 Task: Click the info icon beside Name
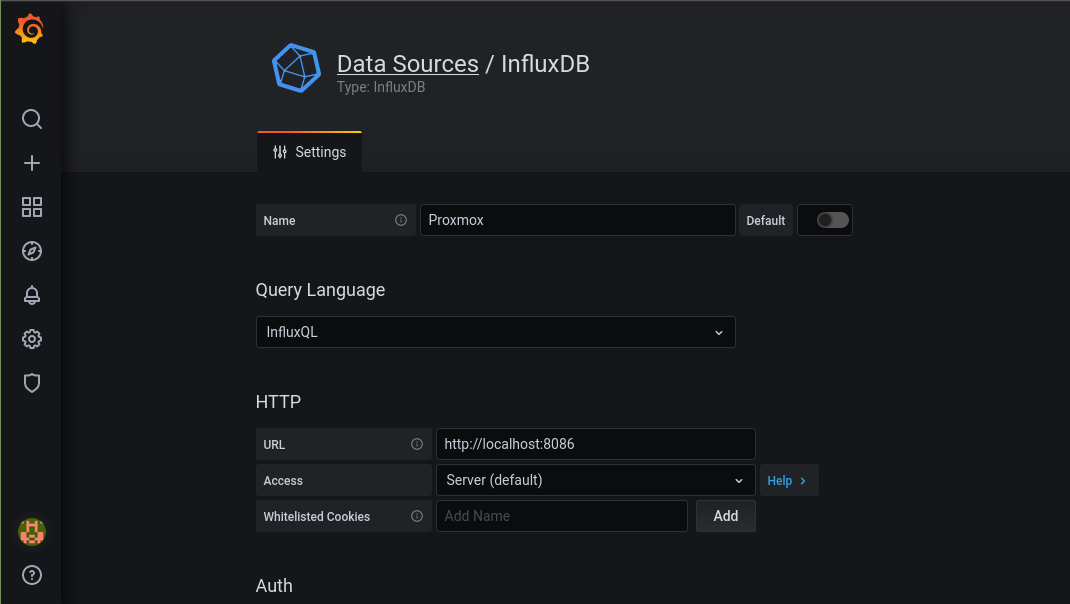coord(401,220)
